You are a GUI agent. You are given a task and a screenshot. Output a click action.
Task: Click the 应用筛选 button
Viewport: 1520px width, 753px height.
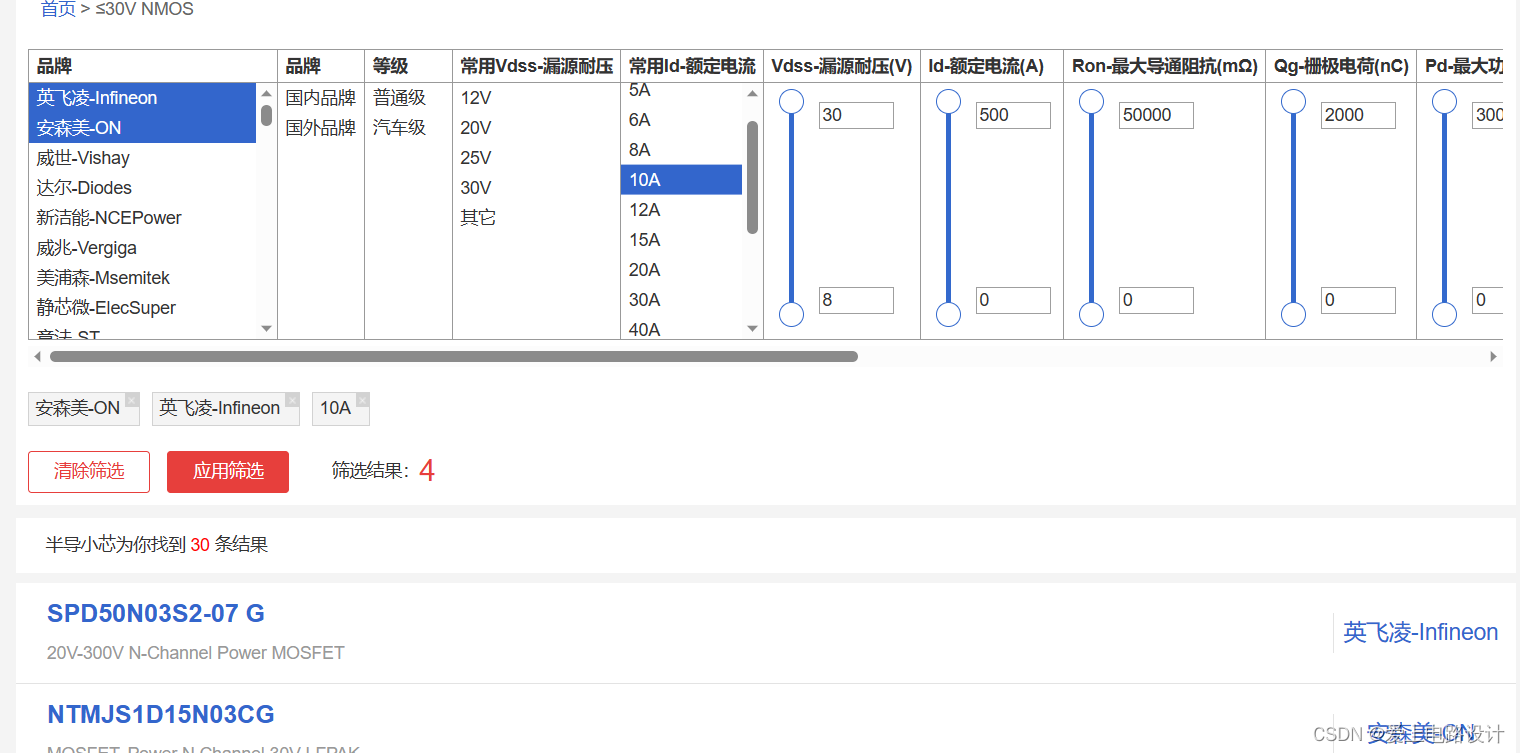pyautogui.click(x=228, y=472)
